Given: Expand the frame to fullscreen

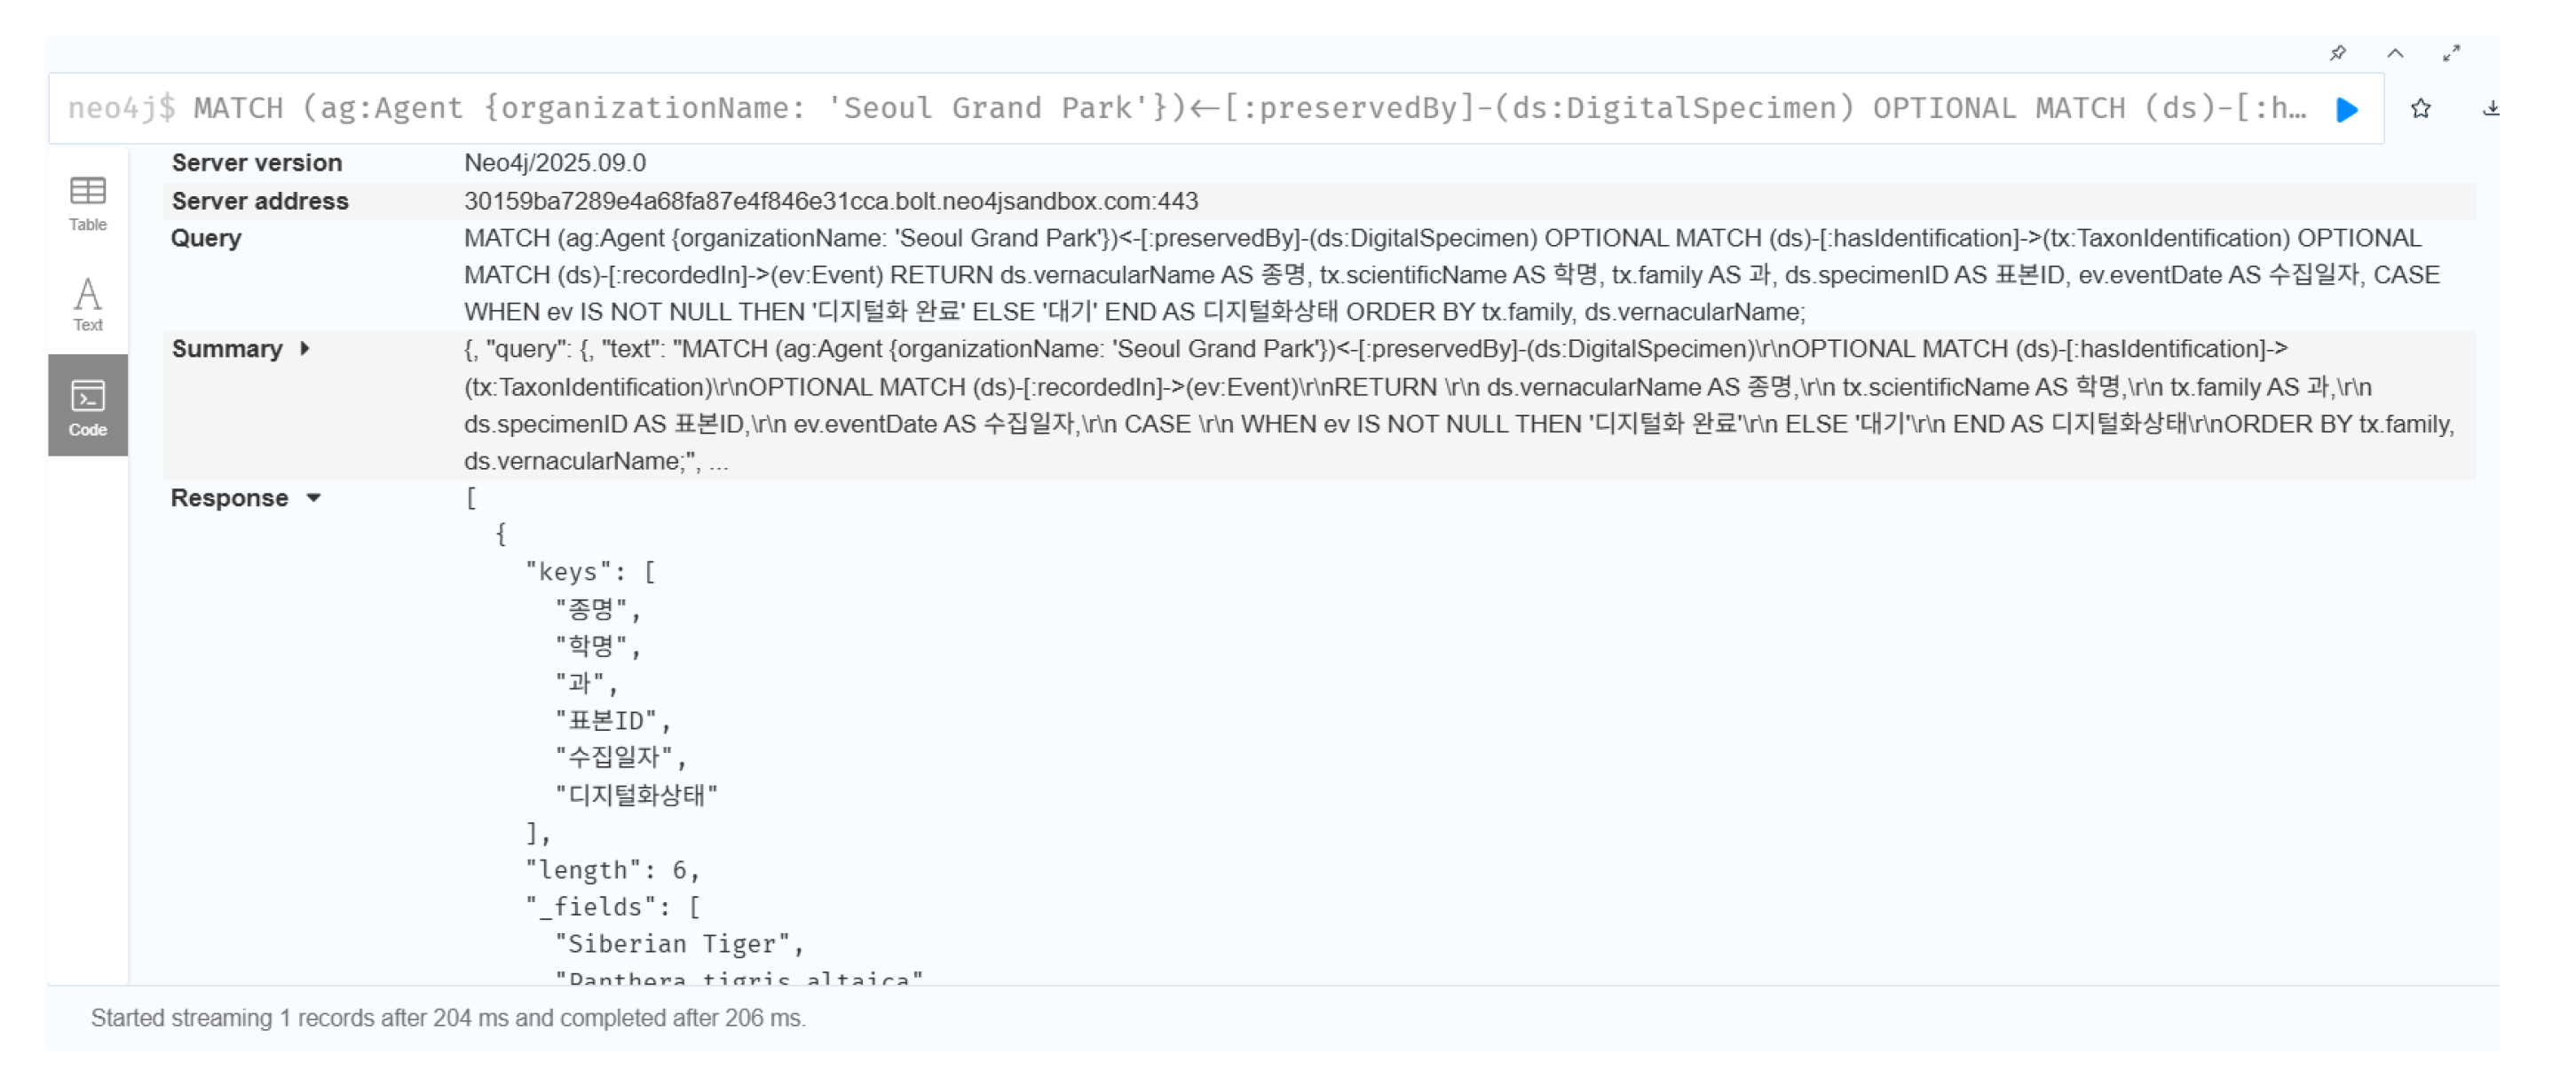Looking at the screenshot, I should click(2451, 53).
